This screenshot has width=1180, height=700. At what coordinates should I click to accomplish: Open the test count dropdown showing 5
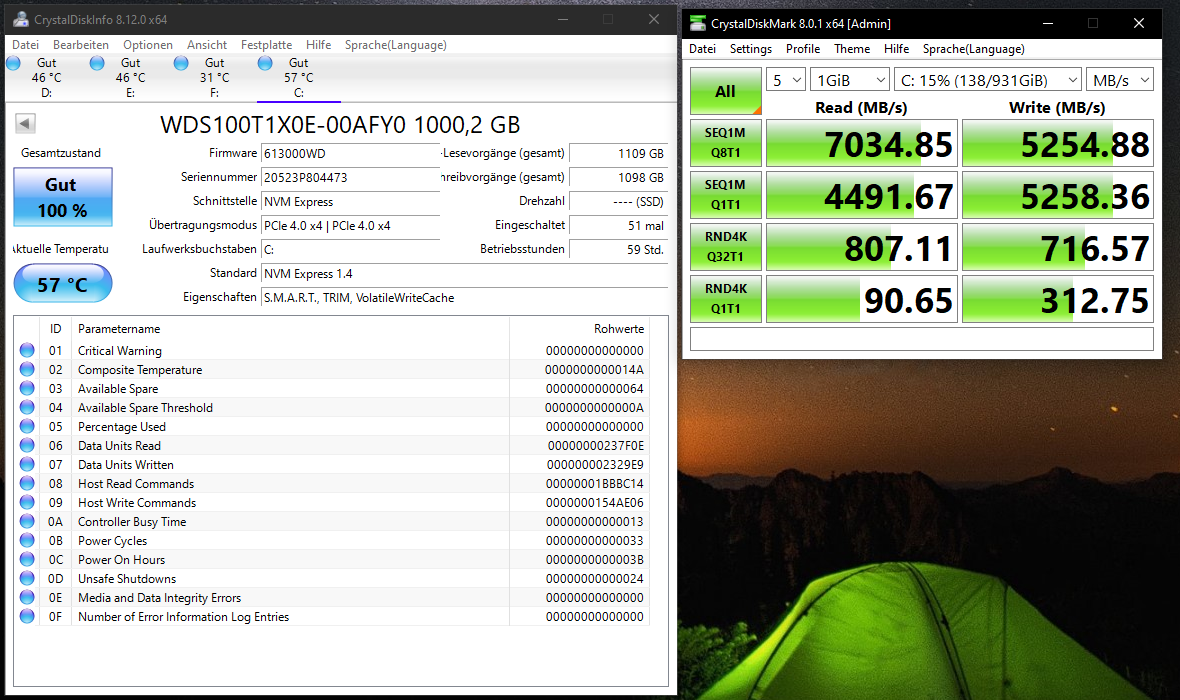tap(786, 80)
